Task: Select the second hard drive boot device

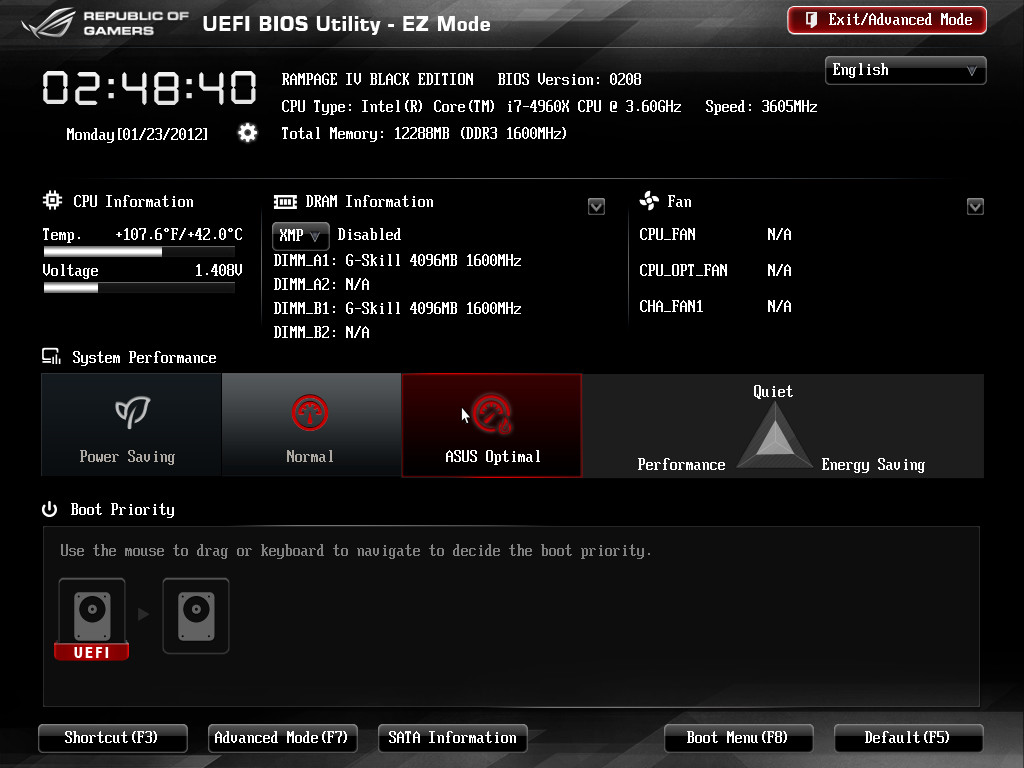Action: [196, 616]
